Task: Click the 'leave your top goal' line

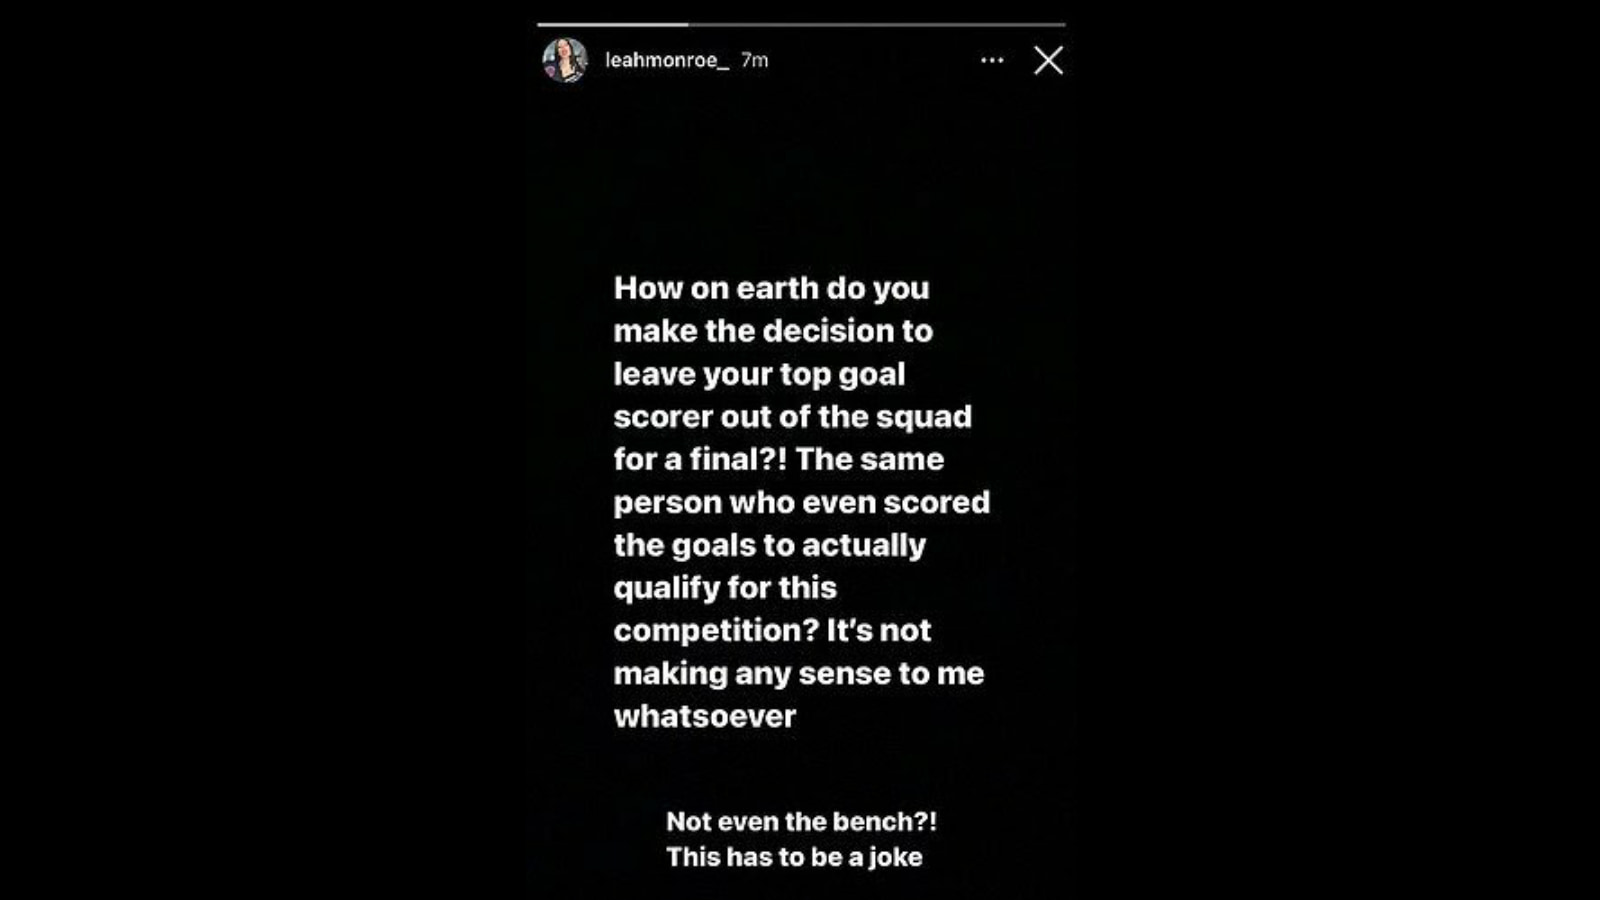Action: pos(759,374)
